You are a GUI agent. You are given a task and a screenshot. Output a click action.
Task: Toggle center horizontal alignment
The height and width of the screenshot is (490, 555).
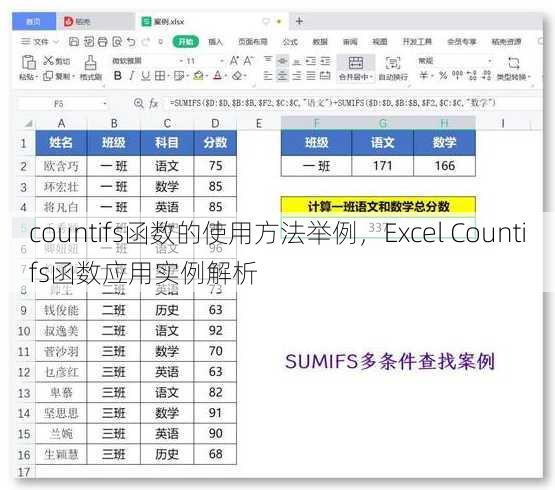[x=282, y=75]
